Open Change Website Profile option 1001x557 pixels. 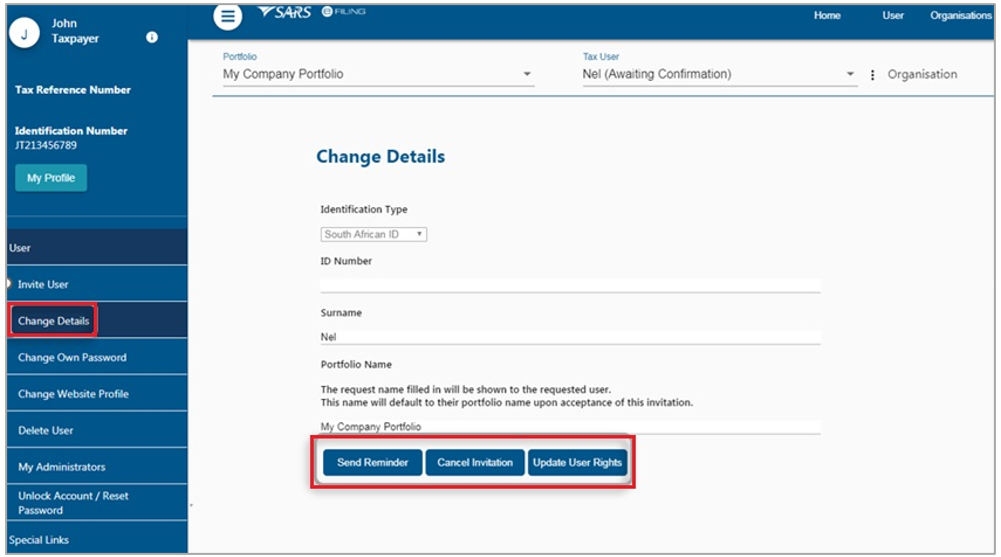[97, 394]
